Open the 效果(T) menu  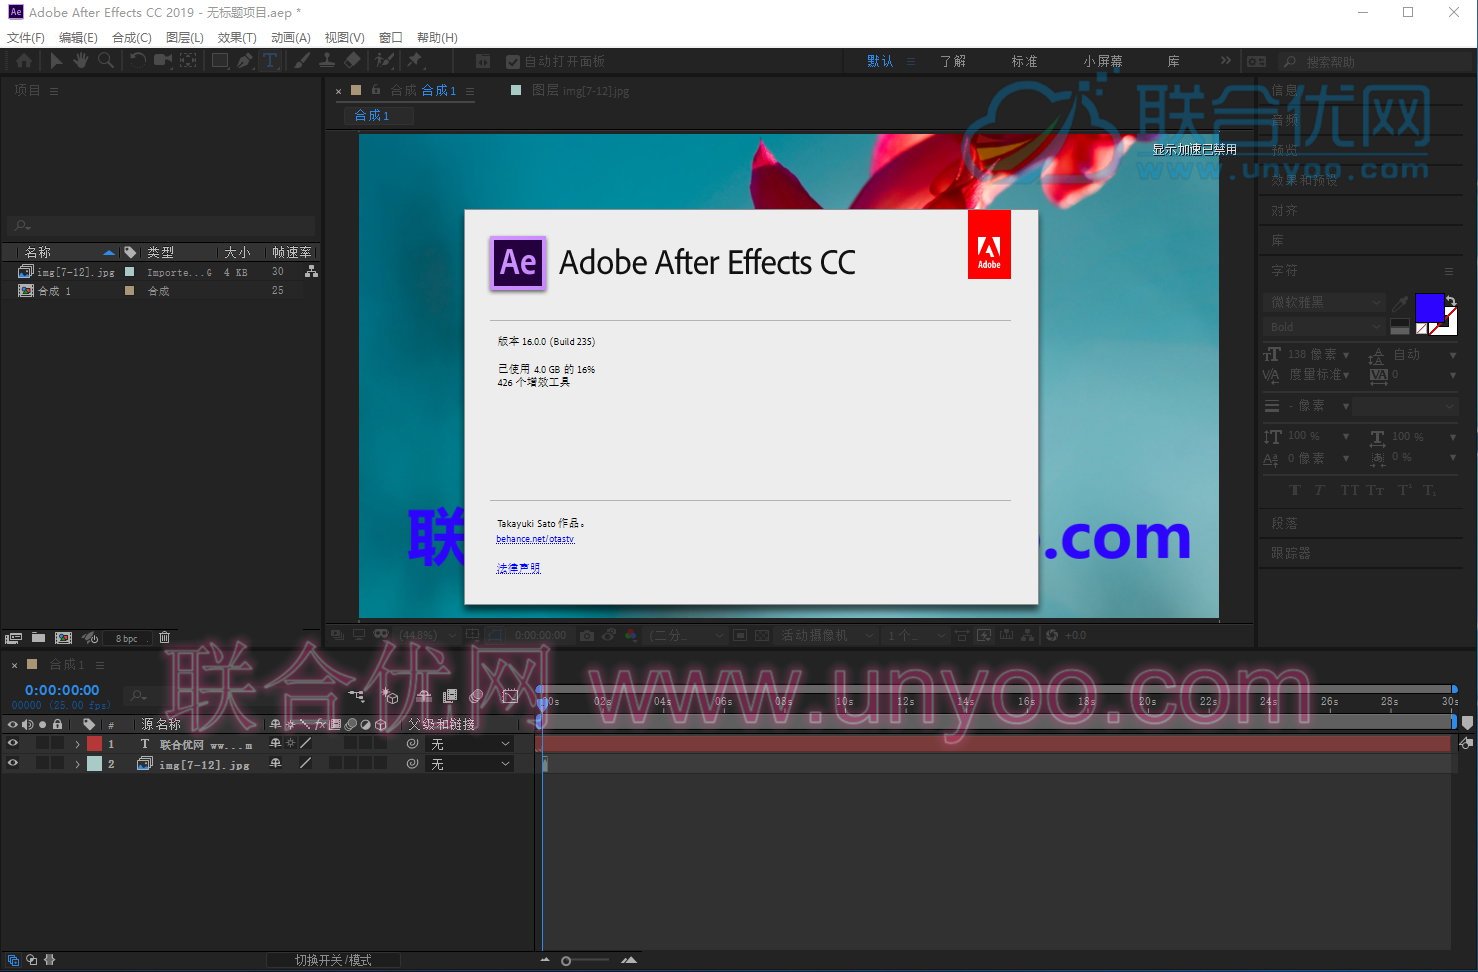[x=237, y=37]
